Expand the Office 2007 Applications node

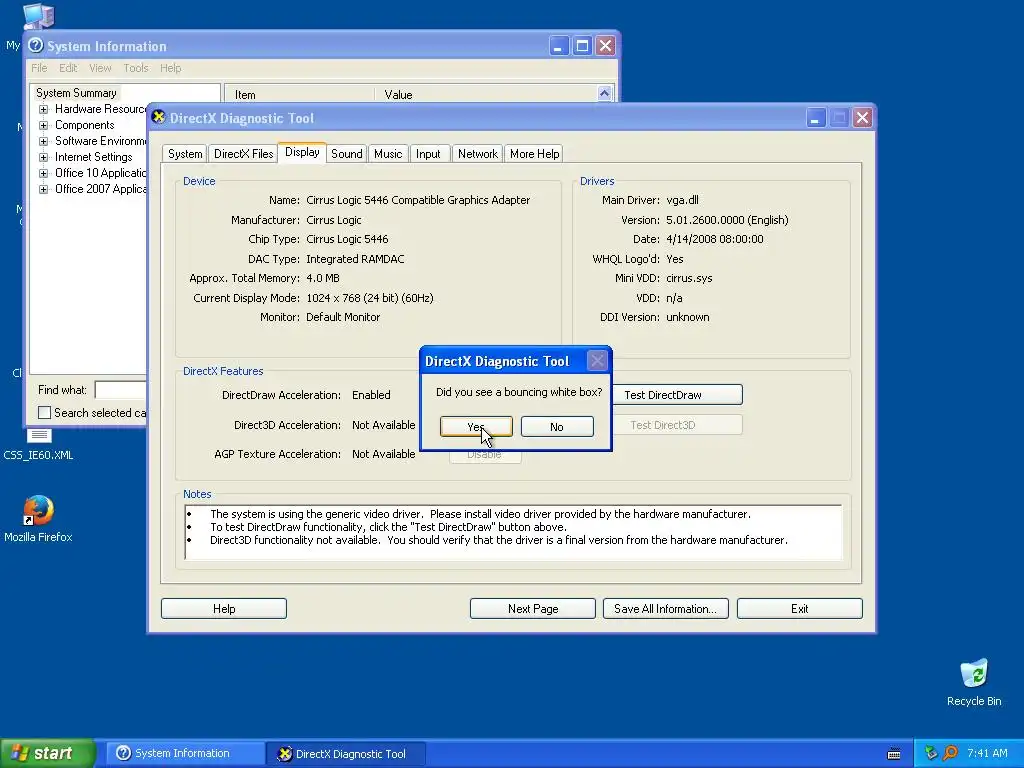coord(43,189)
